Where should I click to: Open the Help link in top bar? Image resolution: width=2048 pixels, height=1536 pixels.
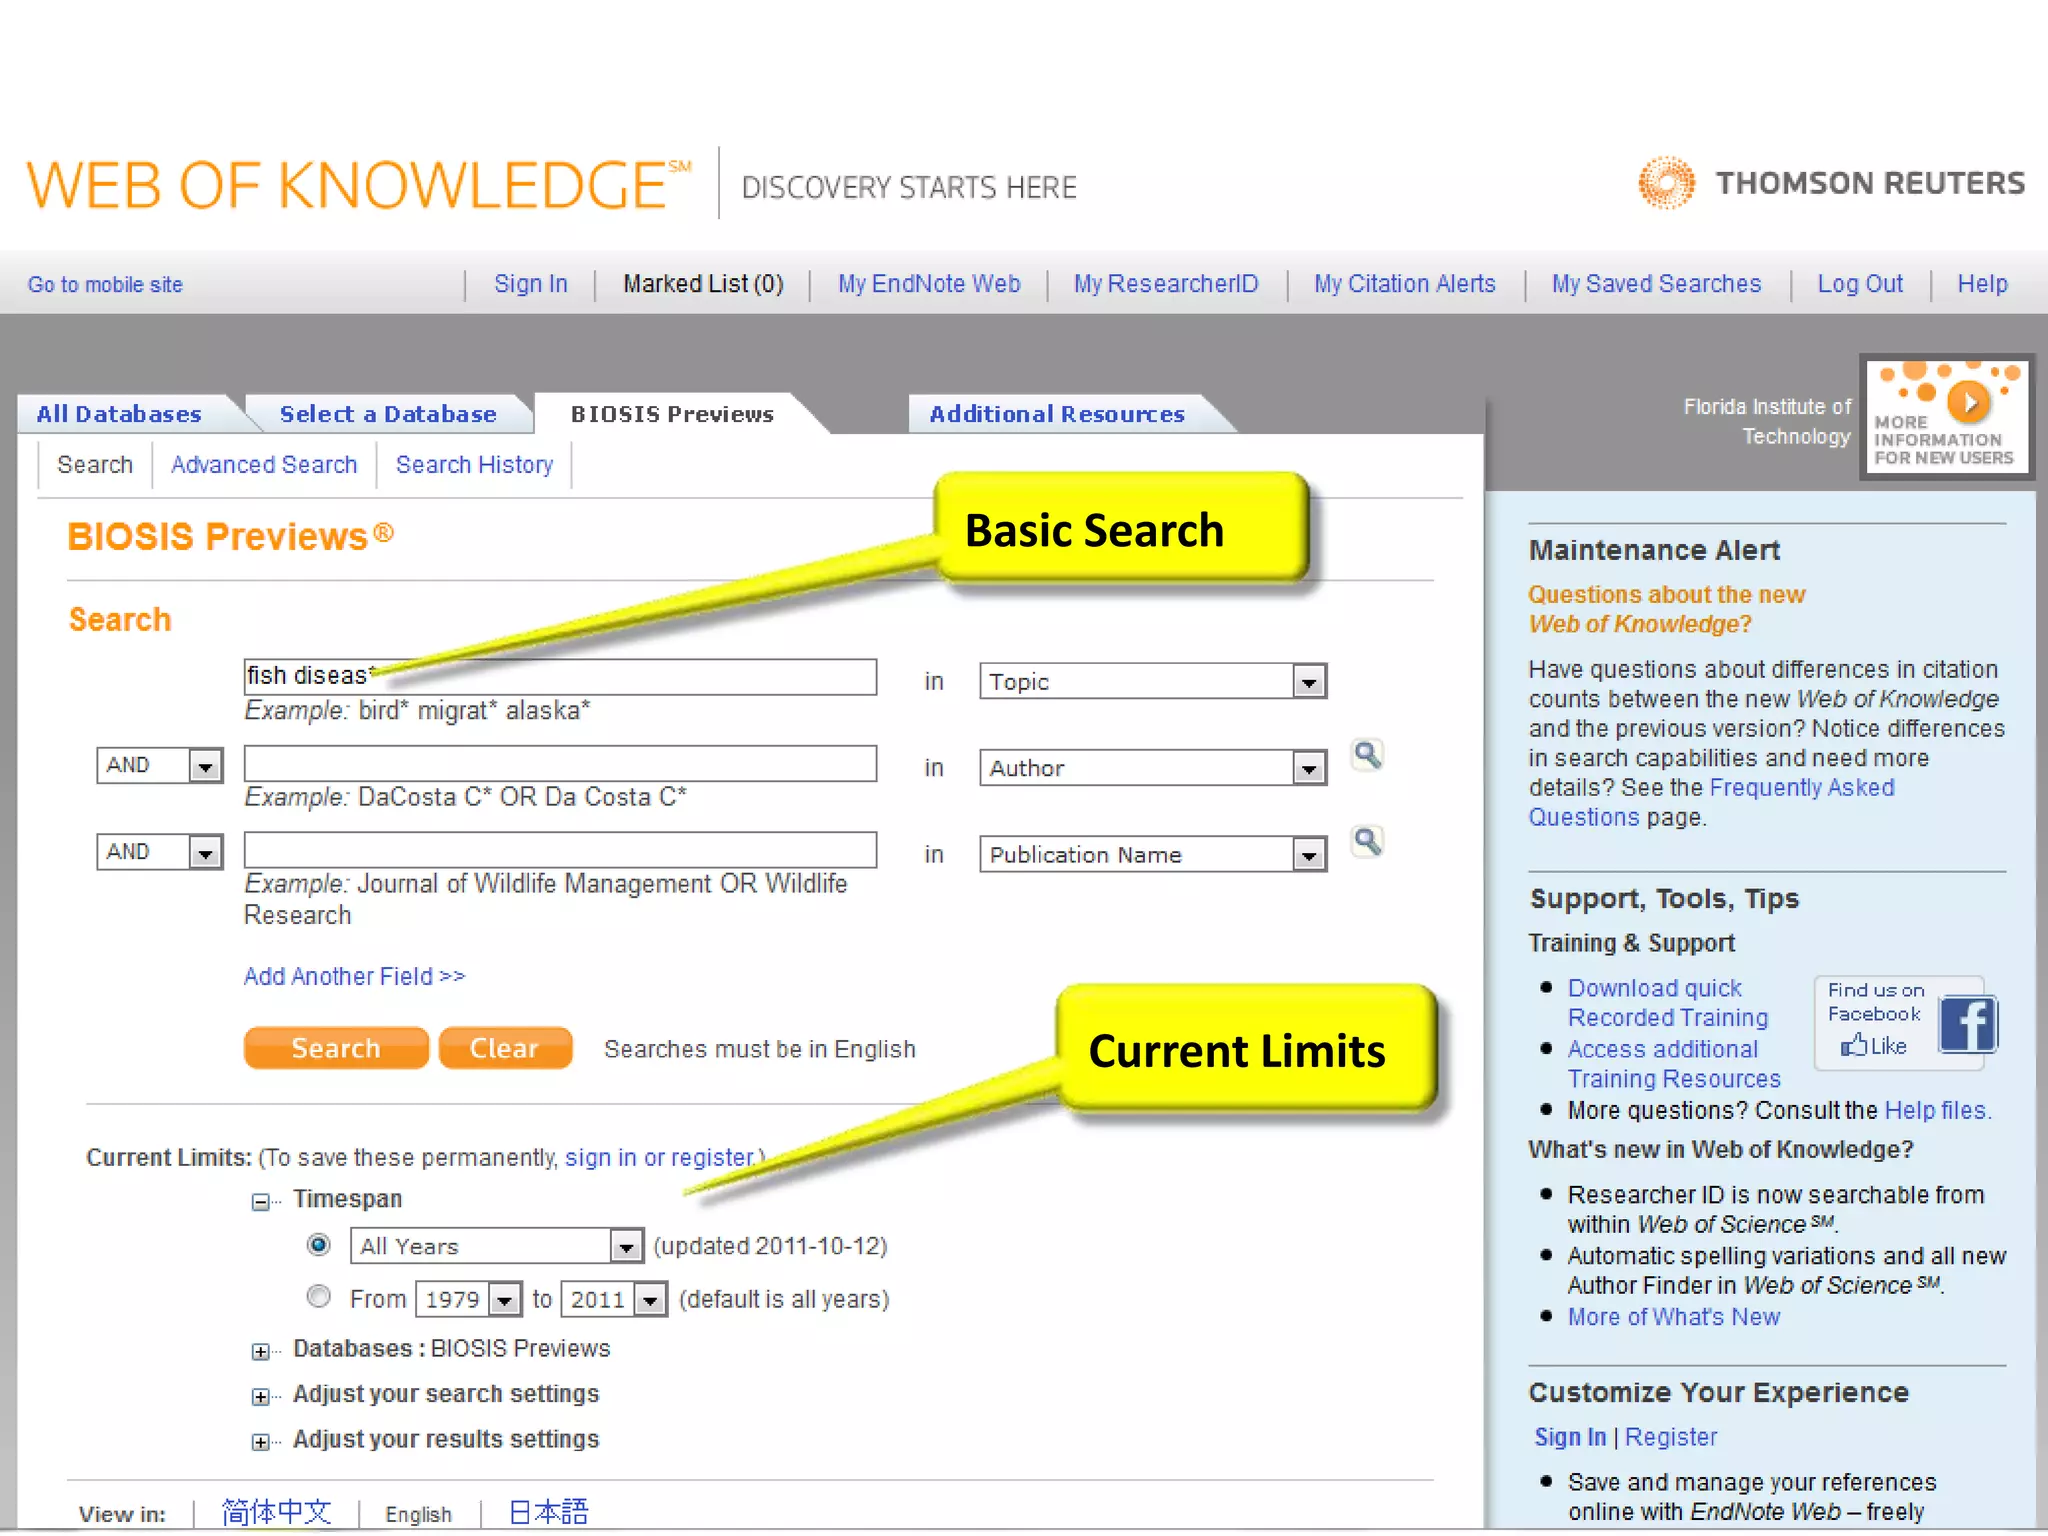1982,284
